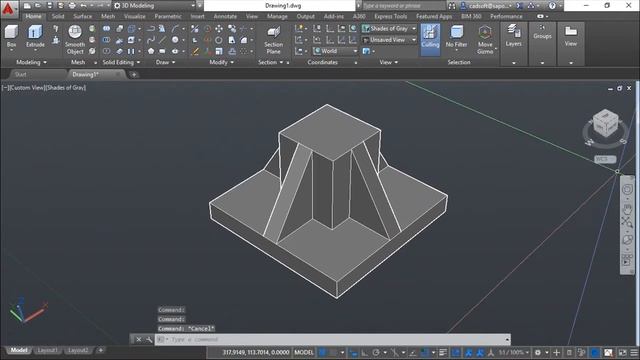Click the Print icon in quick access toolbar
The width and height of the screenshot is (640, 360).
[72, 6]
